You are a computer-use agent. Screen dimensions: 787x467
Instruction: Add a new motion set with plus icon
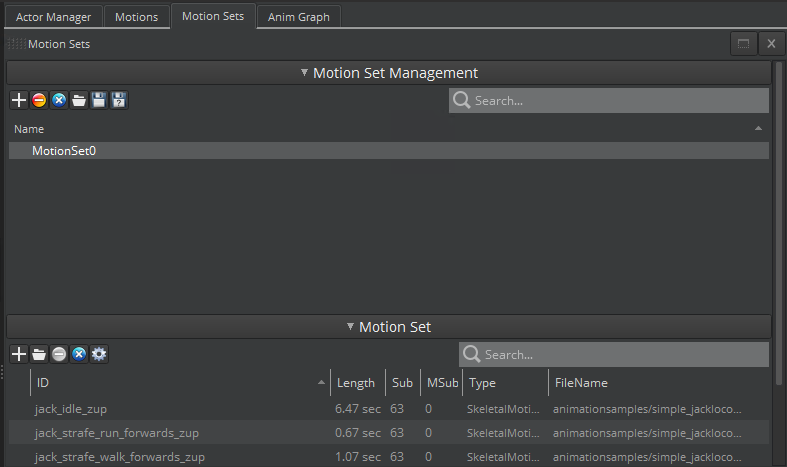click(x=18, y=100)
